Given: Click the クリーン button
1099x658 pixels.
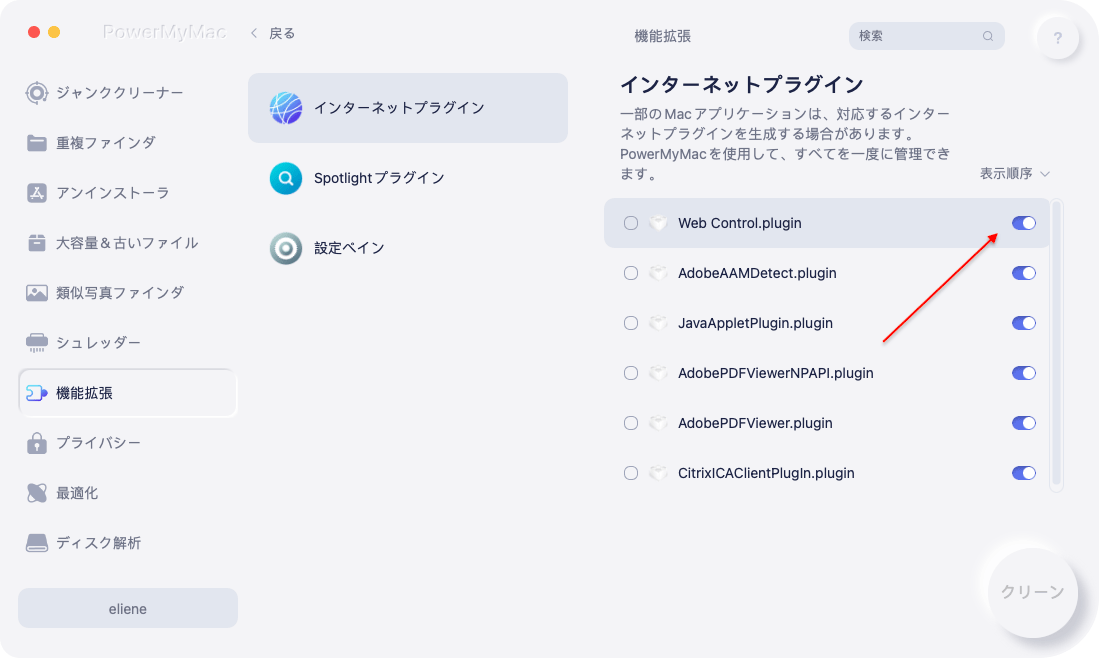Looking at the screenshot, I should click(1032, 592).
